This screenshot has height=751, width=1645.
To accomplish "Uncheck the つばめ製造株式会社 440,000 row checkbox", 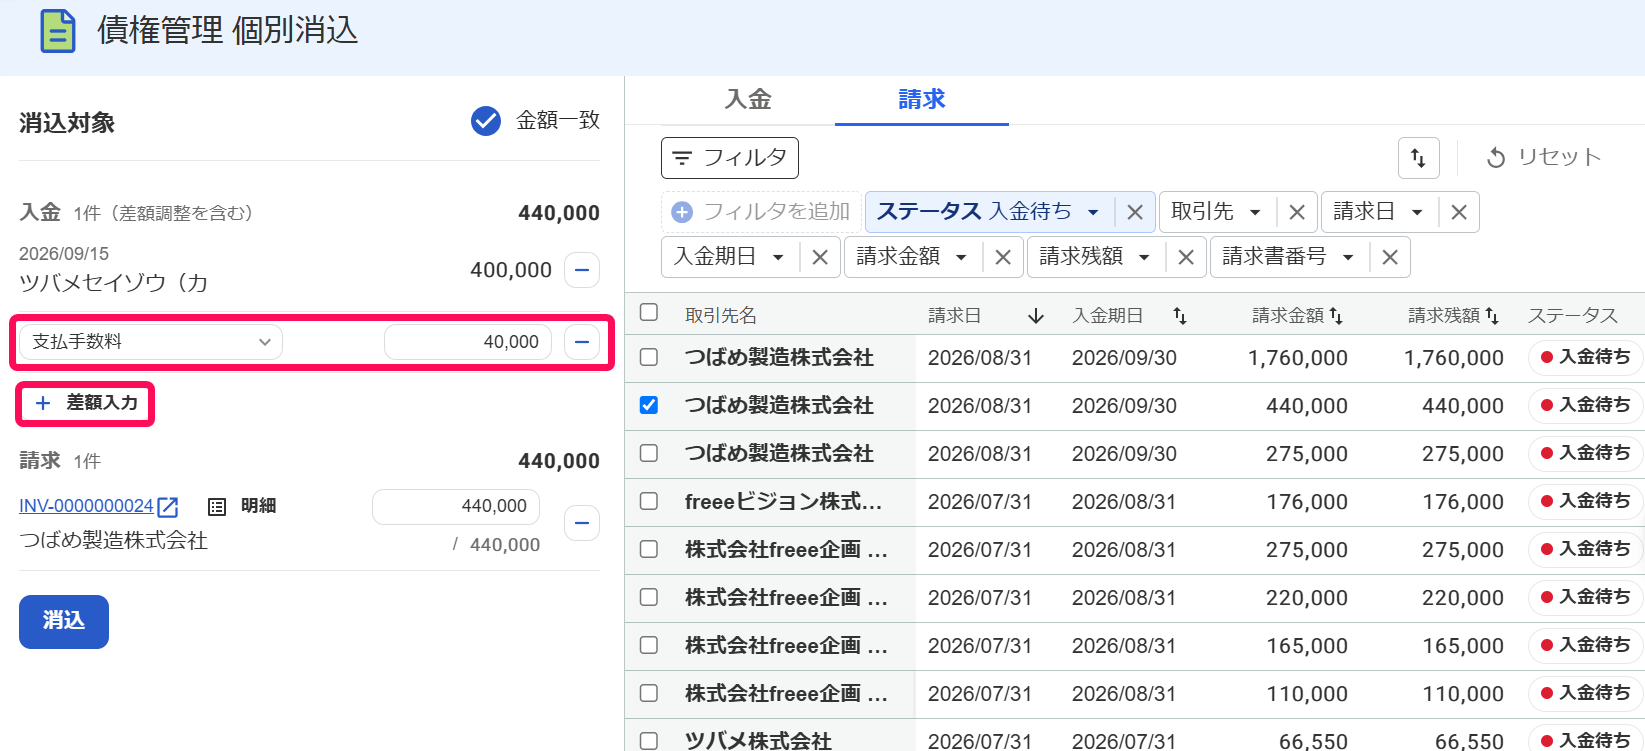I will (649, 405).
